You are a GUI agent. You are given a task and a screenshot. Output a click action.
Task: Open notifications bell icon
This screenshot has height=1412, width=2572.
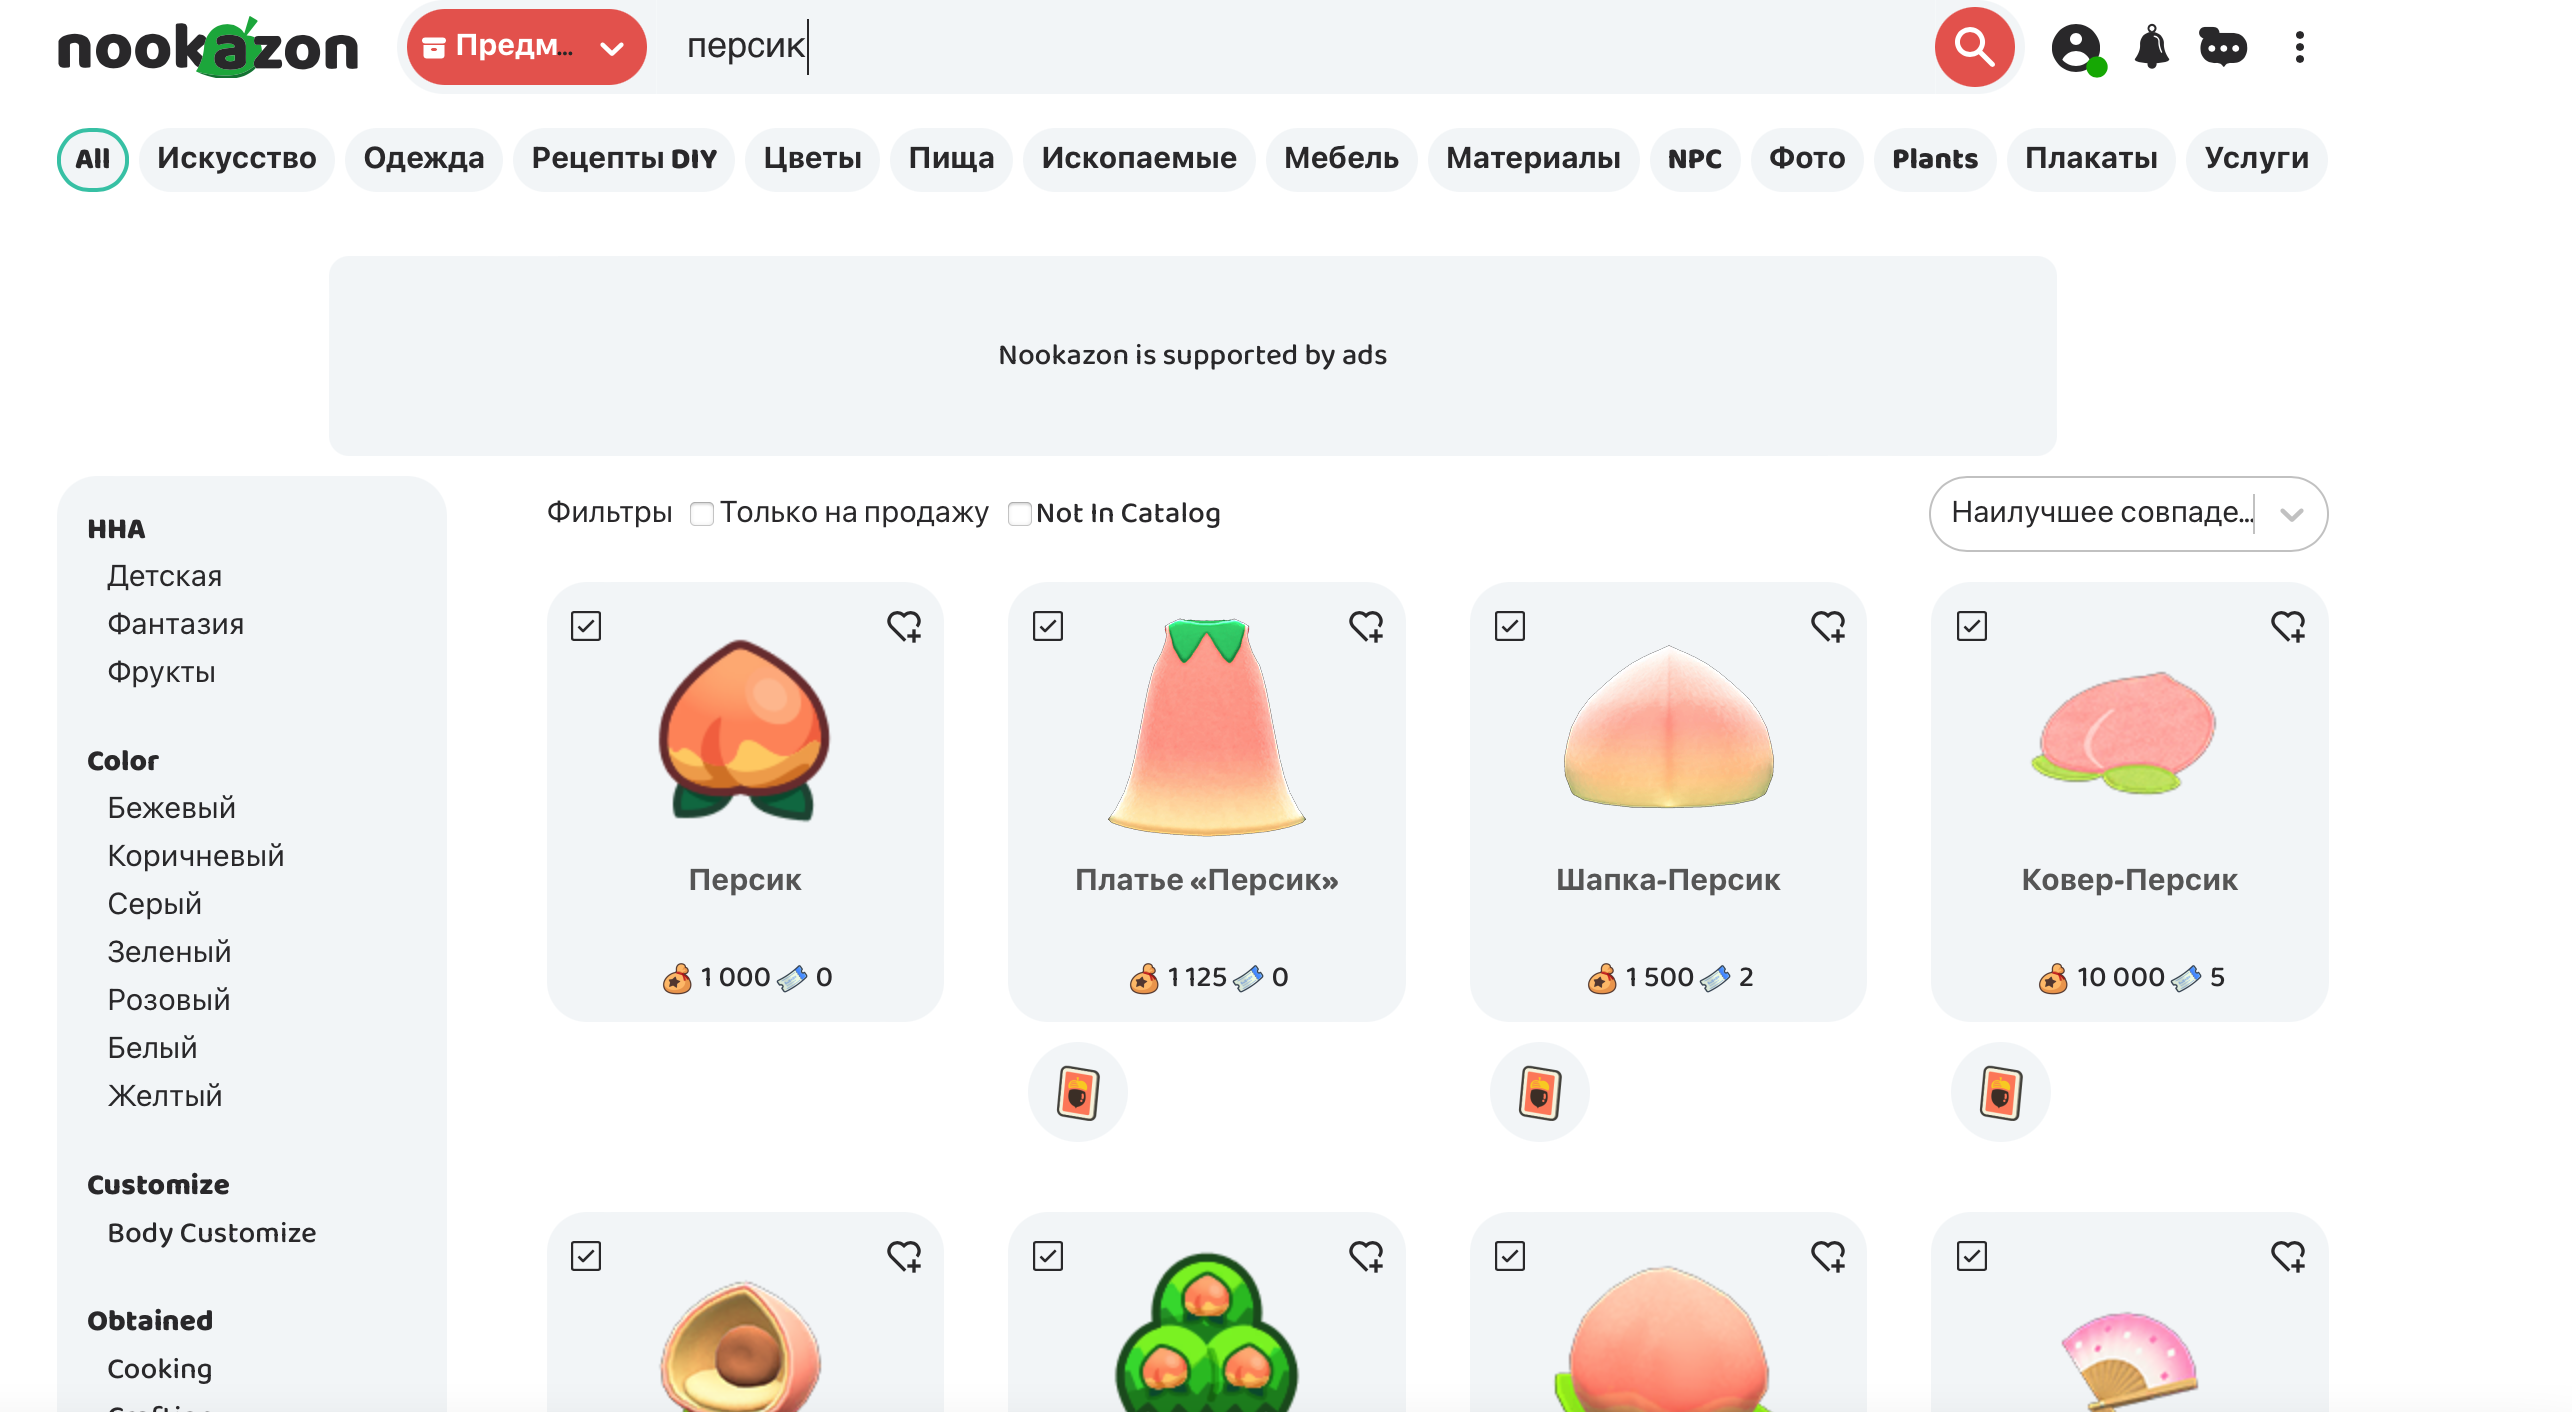click(x=2151, y=47)
